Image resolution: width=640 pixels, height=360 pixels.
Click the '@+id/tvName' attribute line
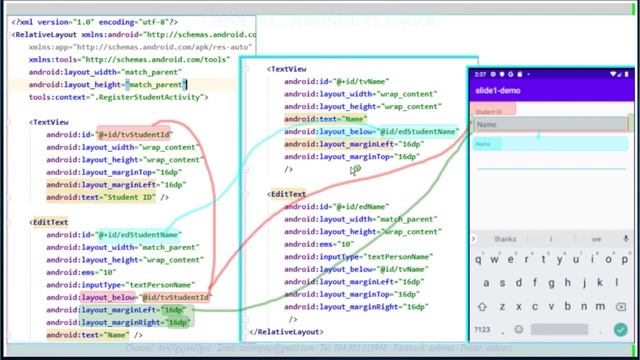click(337, 82)
